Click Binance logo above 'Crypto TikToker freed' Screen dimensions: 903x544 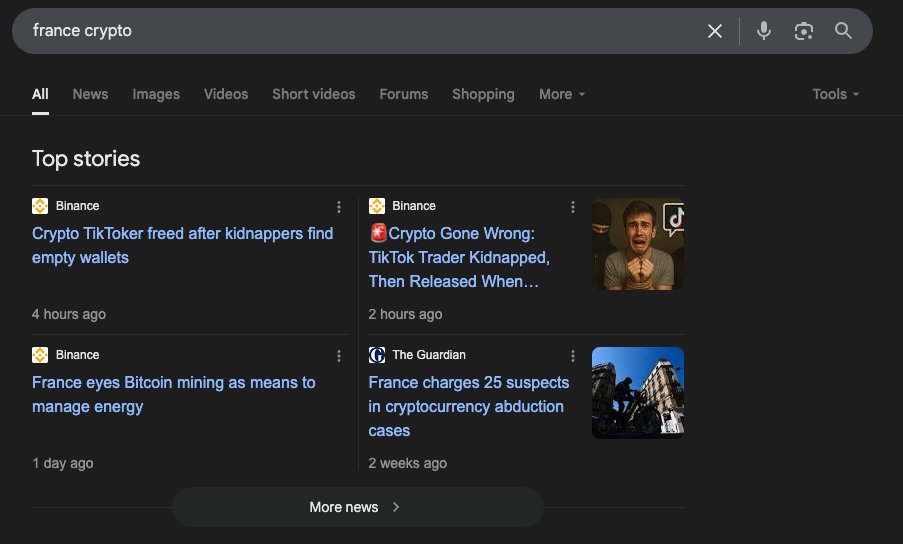(40, 206)
